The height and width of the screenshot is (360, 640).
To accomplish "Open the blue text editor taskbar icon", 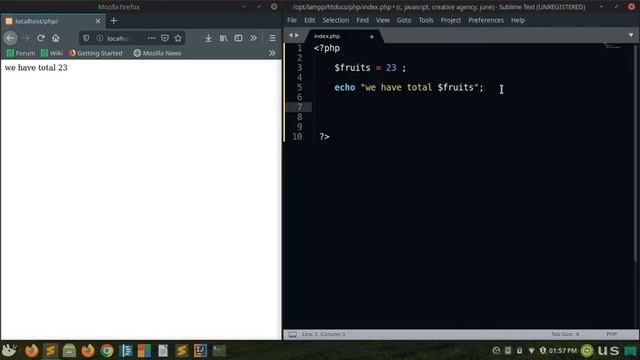I will (x=126, y=351).
